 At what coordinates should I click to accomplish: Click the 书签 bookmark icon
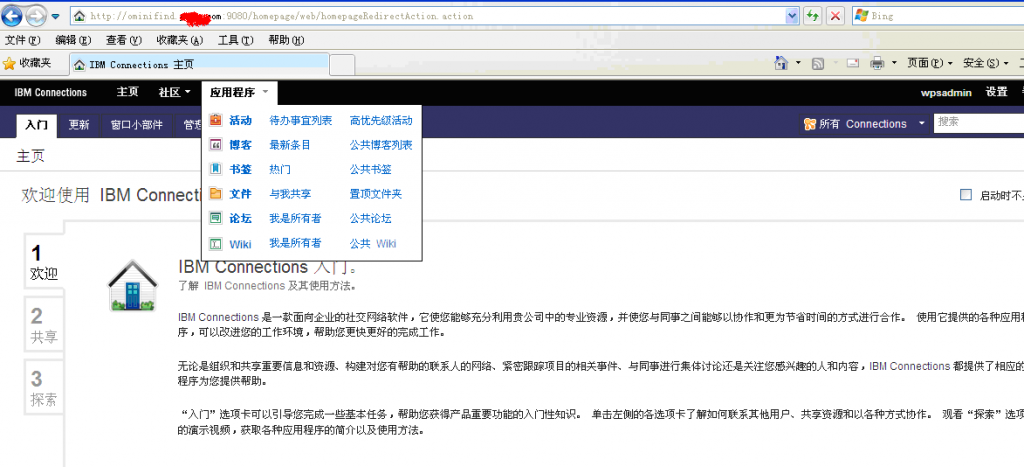coord(215,169)
